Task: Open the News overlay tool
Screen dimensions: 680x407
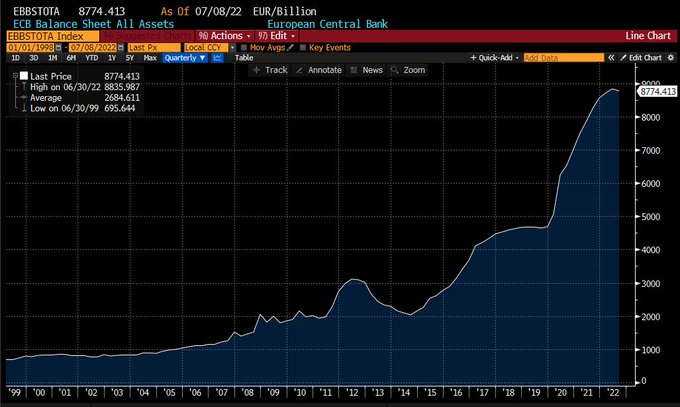Action: [366, 70]
